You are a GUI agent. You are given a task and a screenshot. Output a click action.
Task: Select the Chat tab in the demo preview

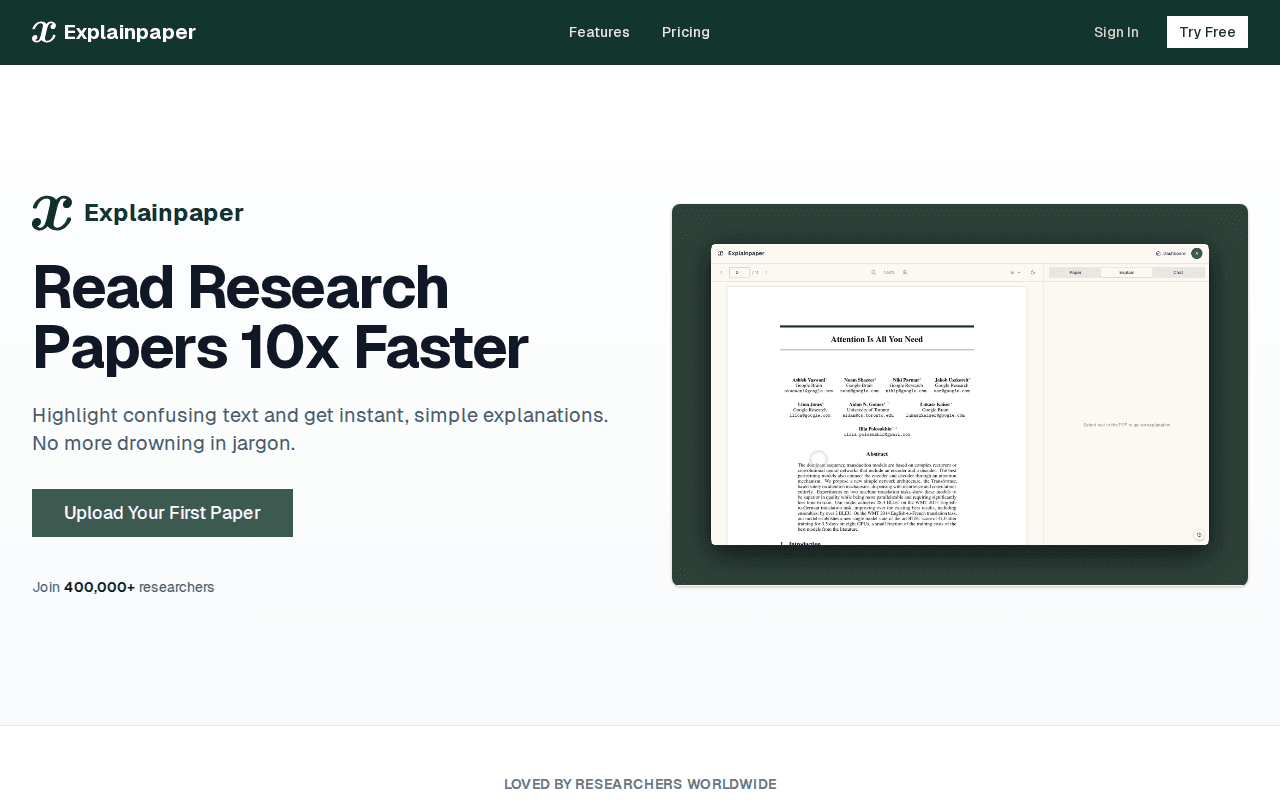click(1178, 272)
